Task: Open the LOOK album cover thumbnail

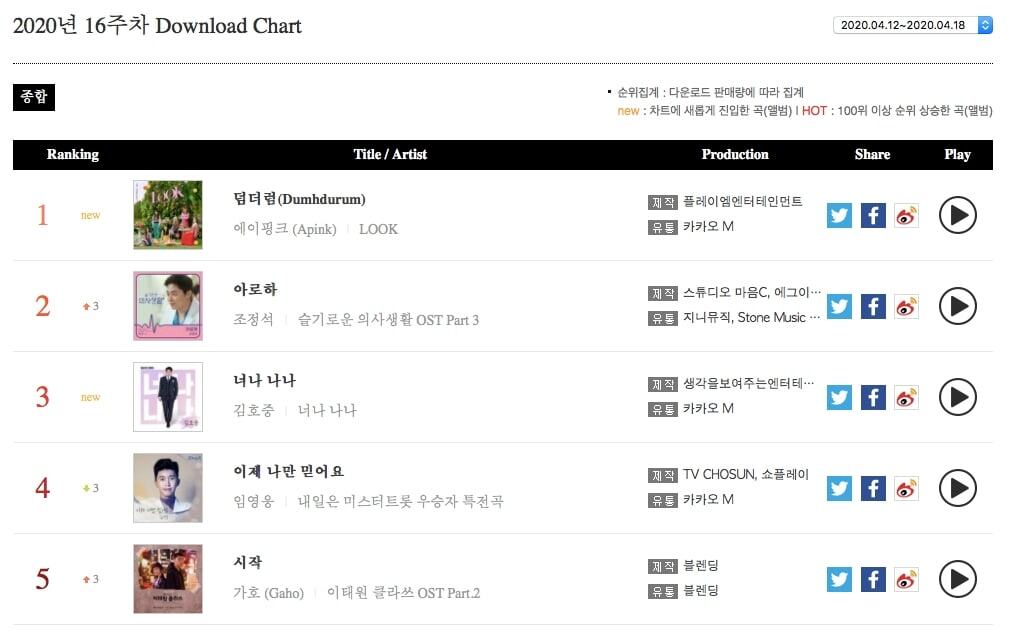Action: pos(168,215)
